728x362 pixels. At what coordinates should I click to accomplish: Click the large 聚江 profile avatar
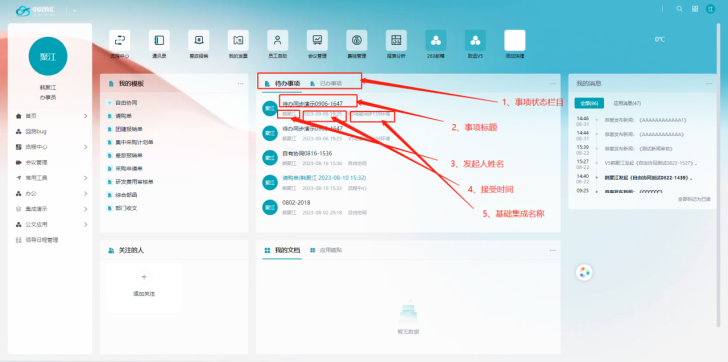point(48,56)
